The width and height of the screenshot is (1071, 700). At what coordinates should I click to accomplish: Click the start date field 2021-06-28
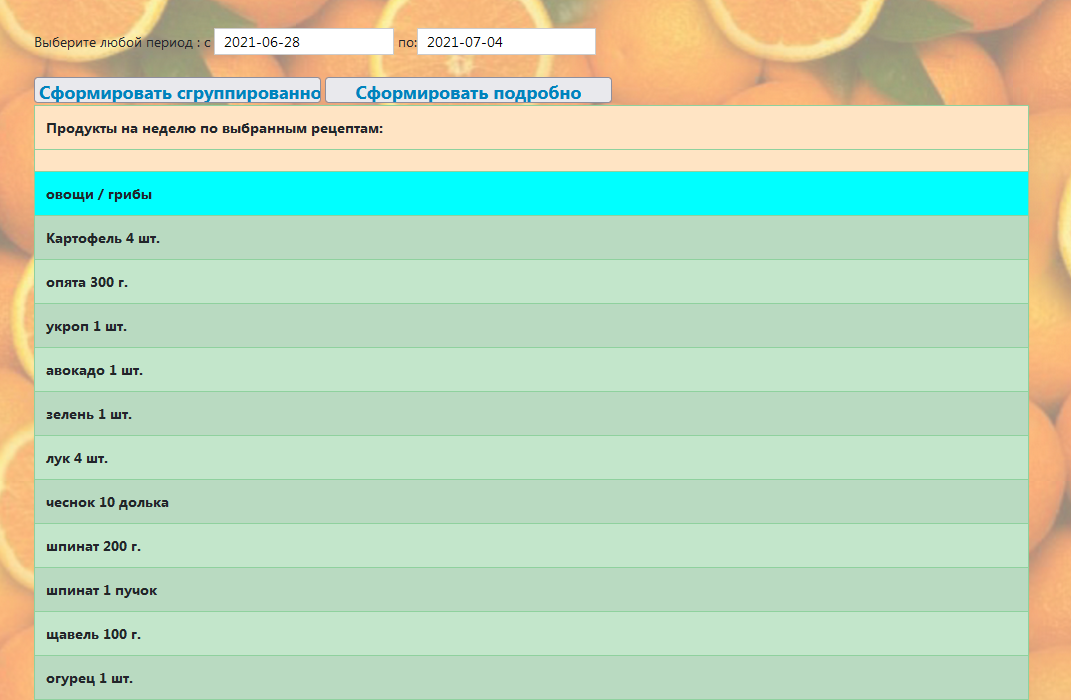tap(304, 42)
